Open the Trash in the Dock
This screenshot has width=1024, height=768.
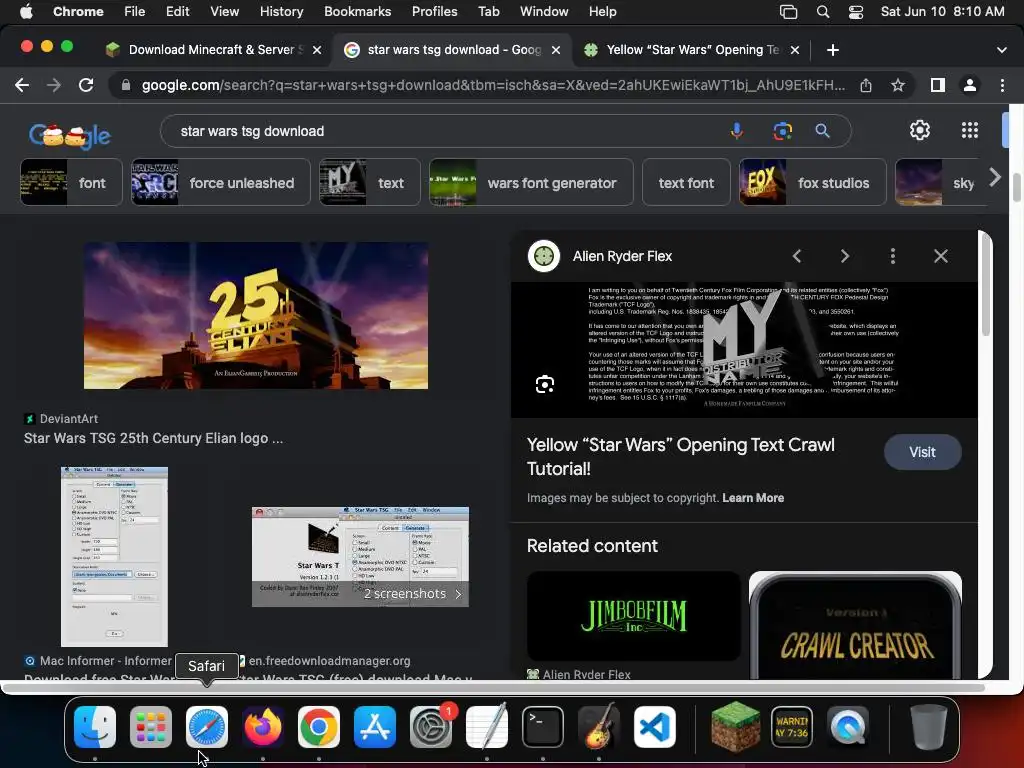click(x=929, y=727)
